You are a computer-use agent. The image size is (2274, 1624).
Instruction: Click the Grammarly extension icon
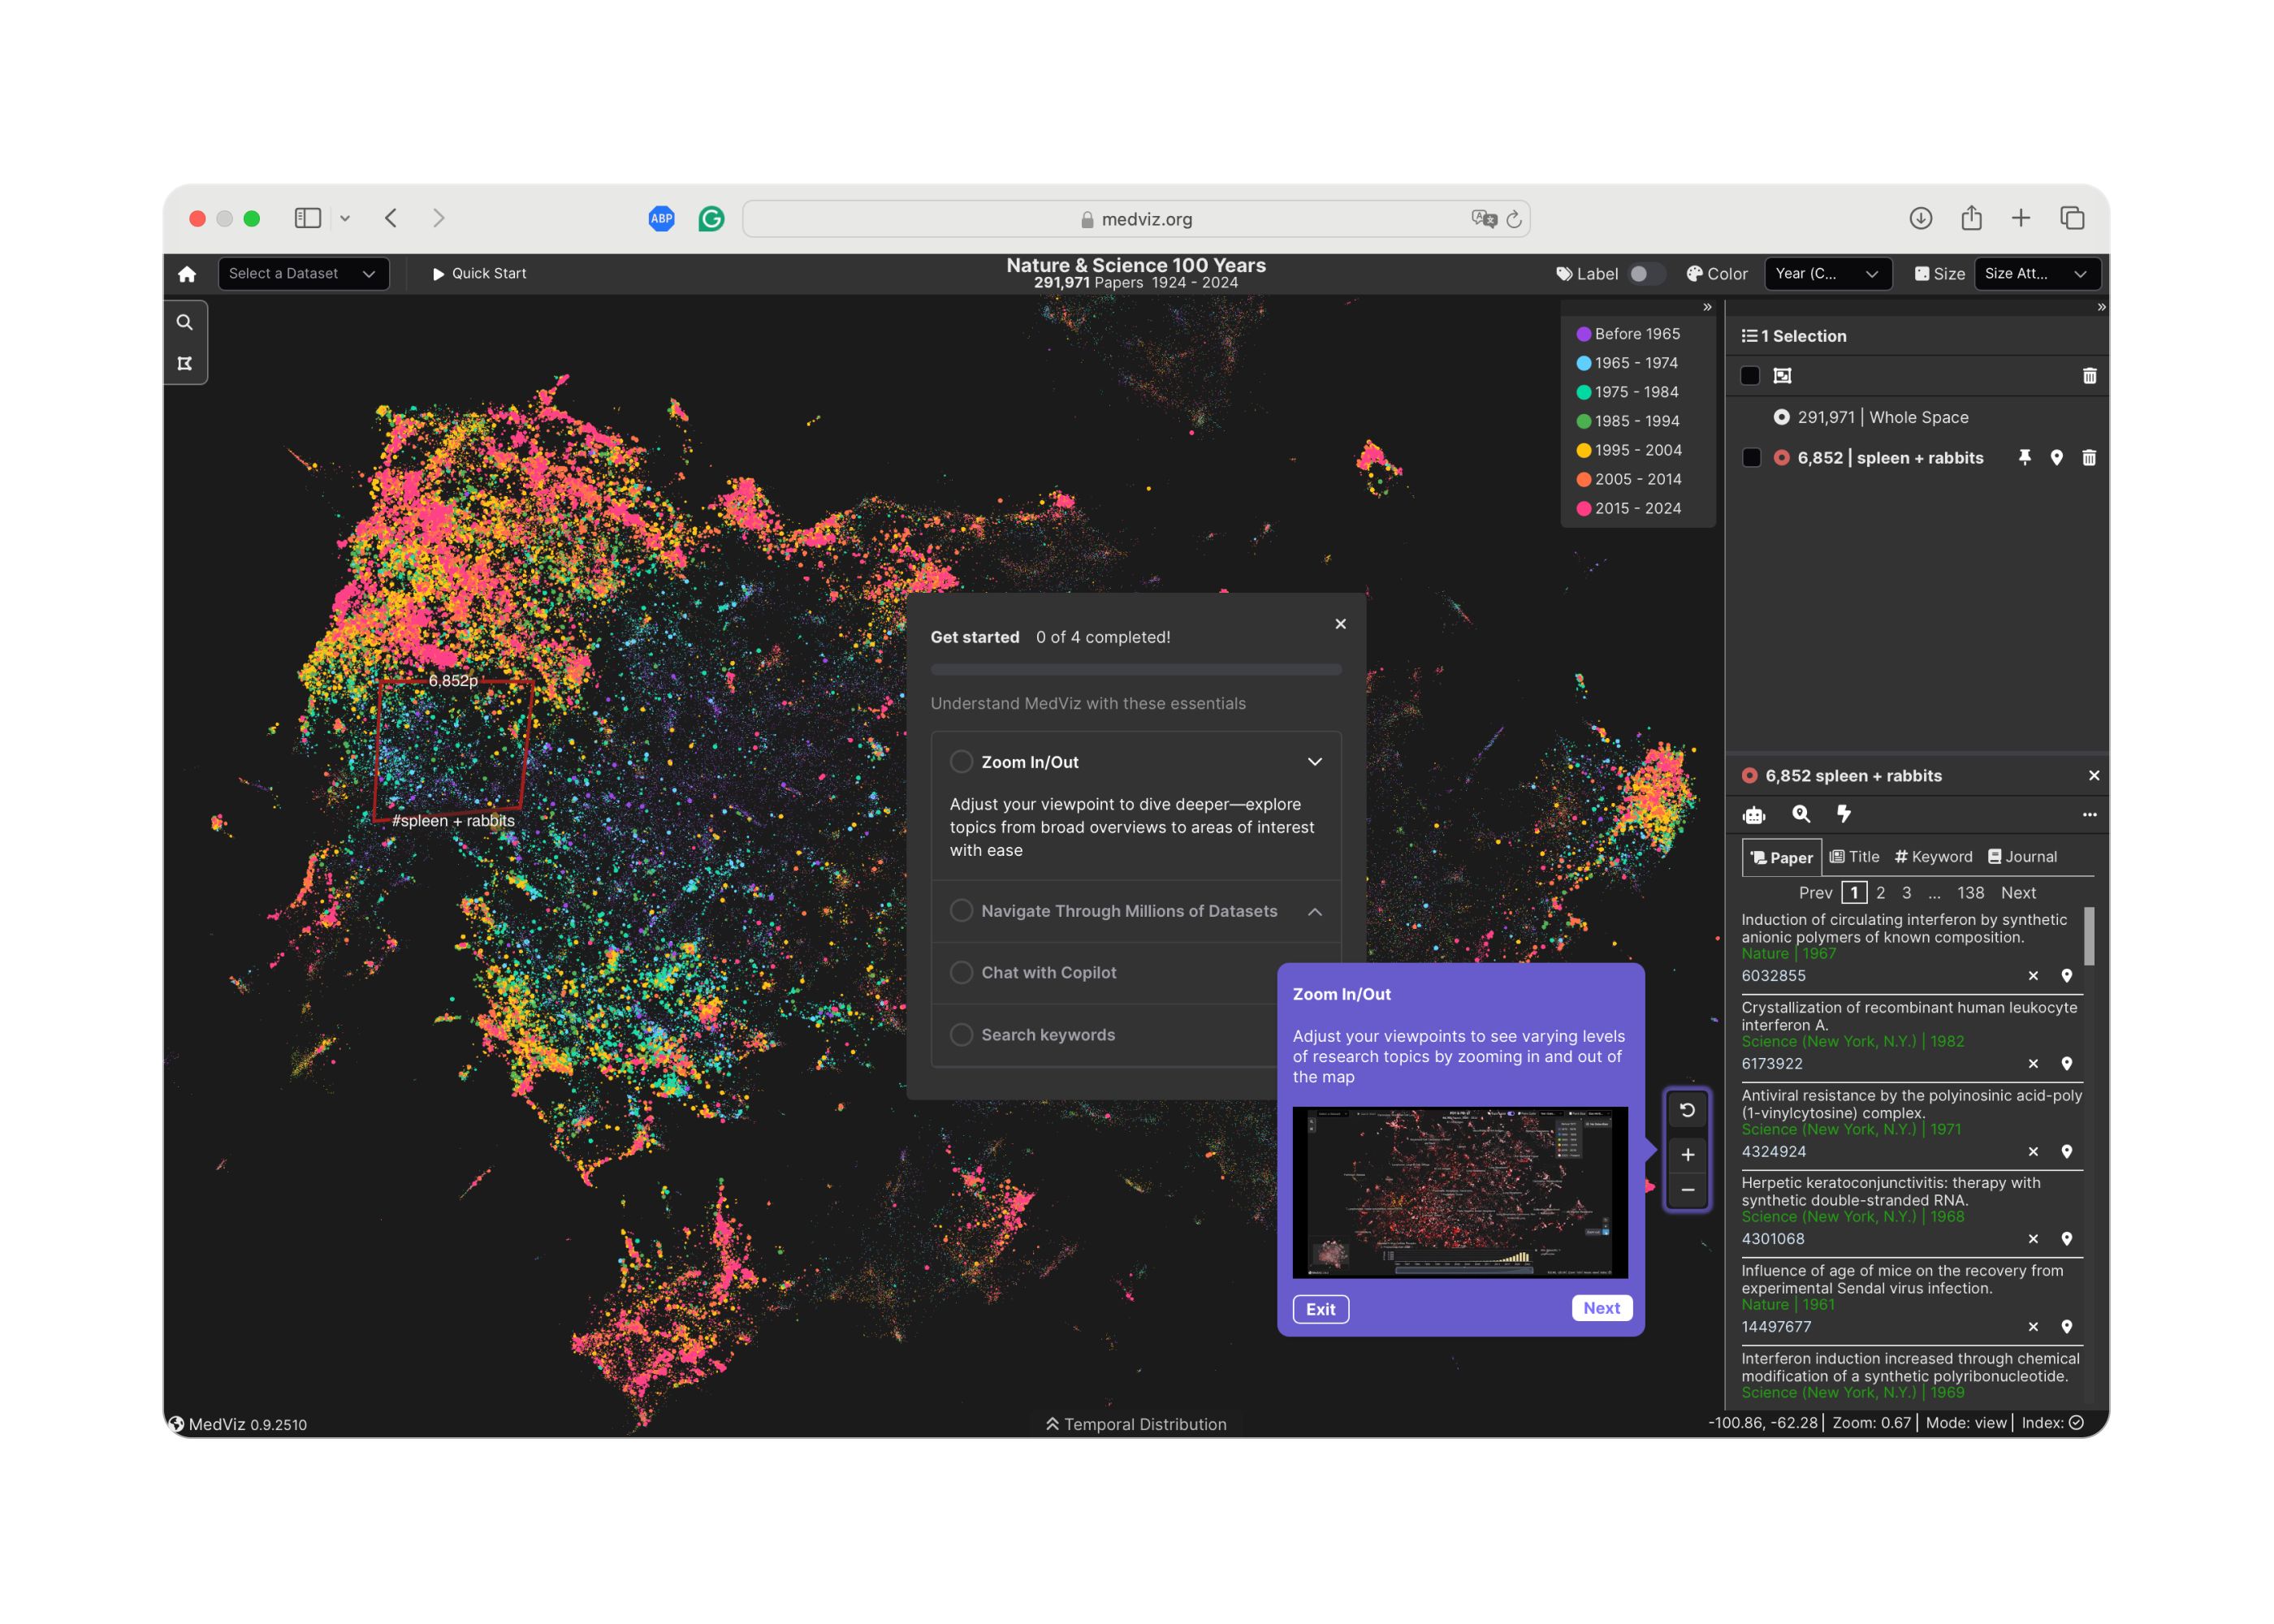point(711,219)
